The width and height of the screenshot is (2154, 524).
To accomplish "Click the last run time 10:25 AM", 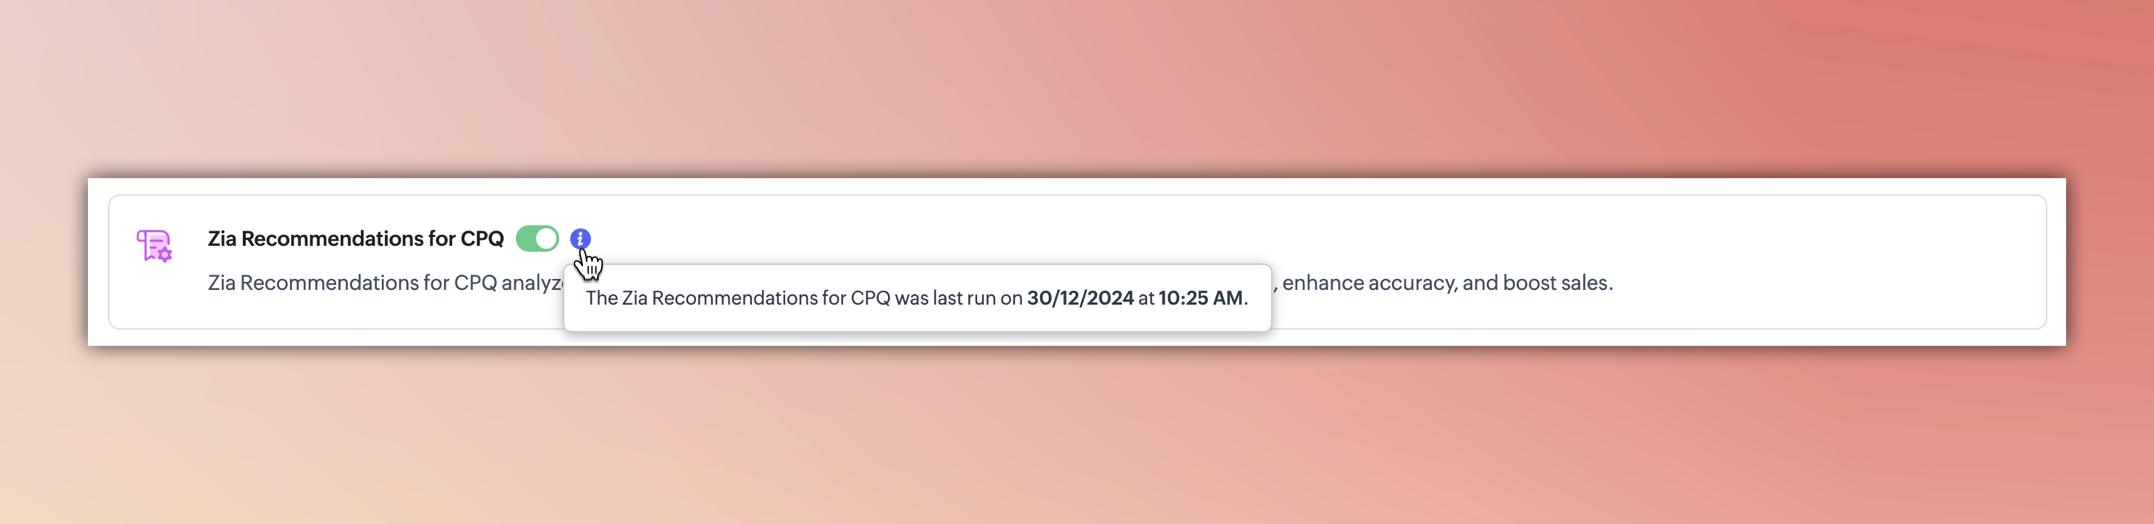I will (1200, 298).
